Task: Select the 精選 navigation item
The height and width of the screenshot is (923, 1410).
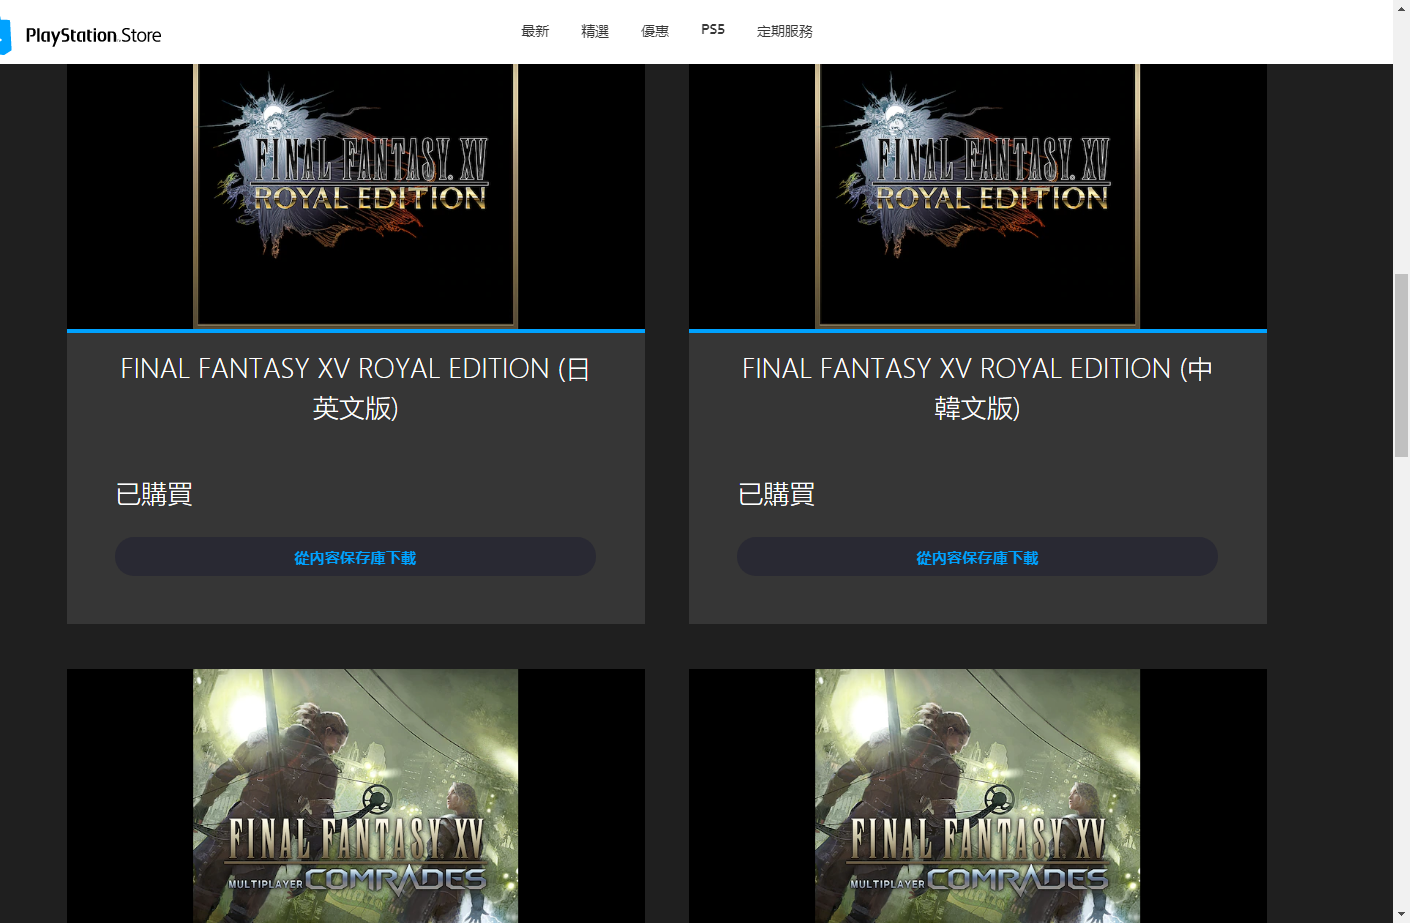Action: (595, 31)
